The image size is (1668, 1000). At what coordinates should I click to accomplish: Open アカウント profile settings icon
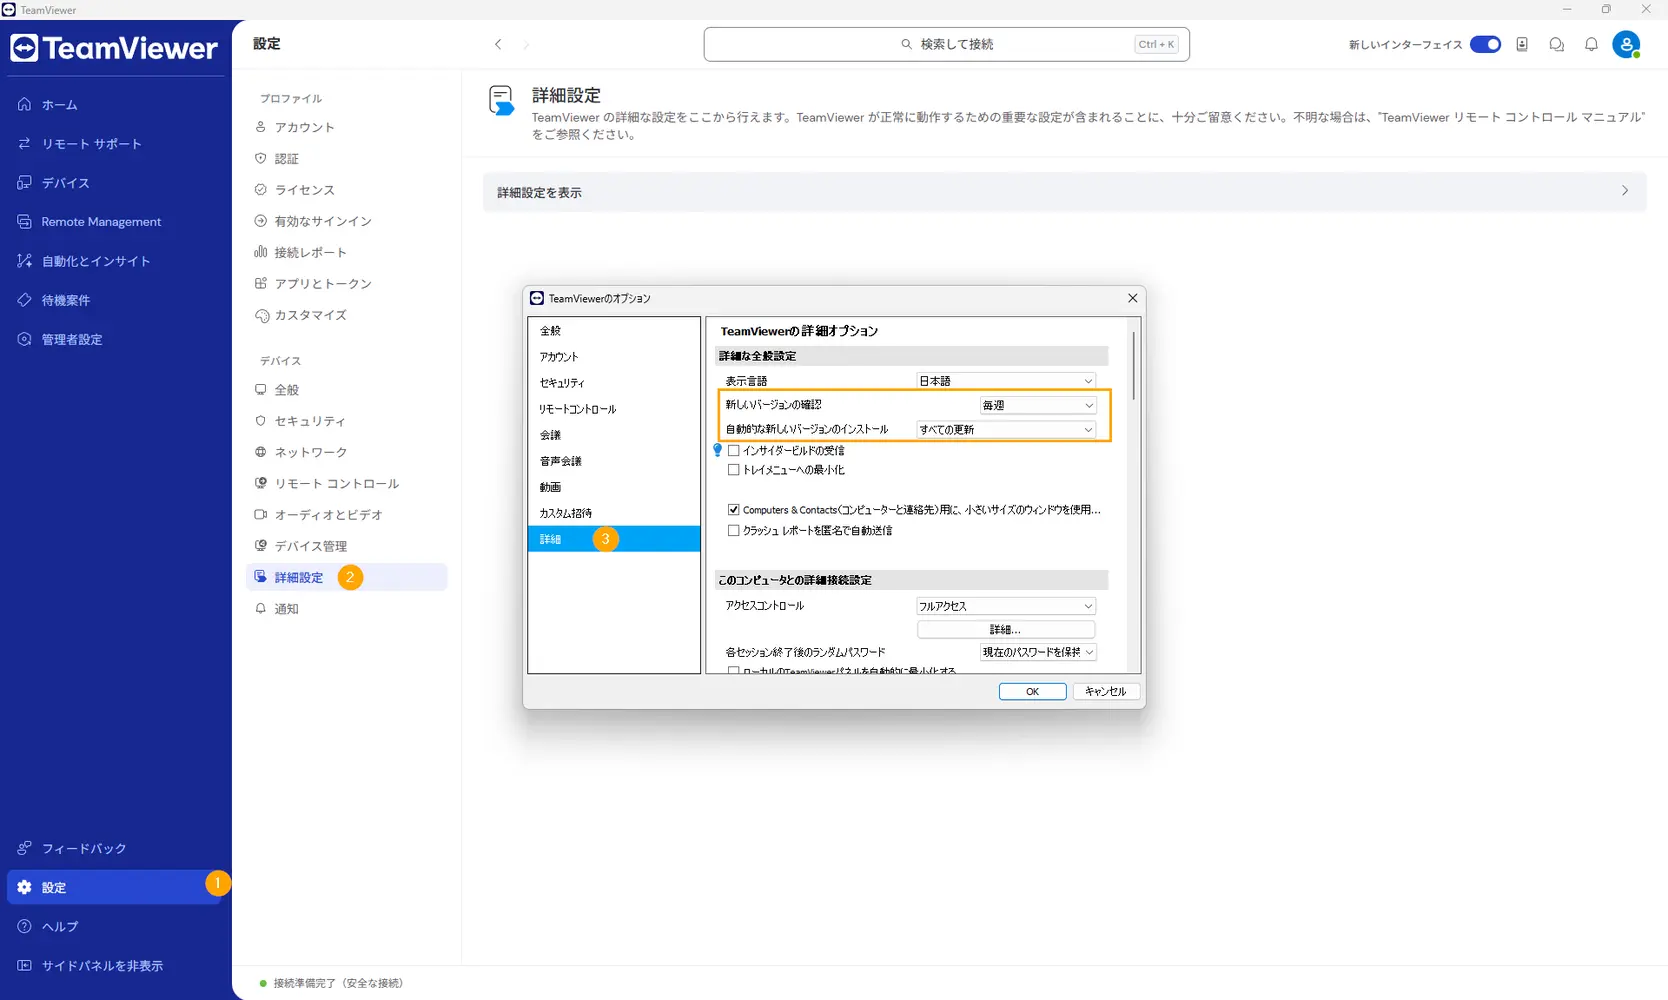(261, 127)
